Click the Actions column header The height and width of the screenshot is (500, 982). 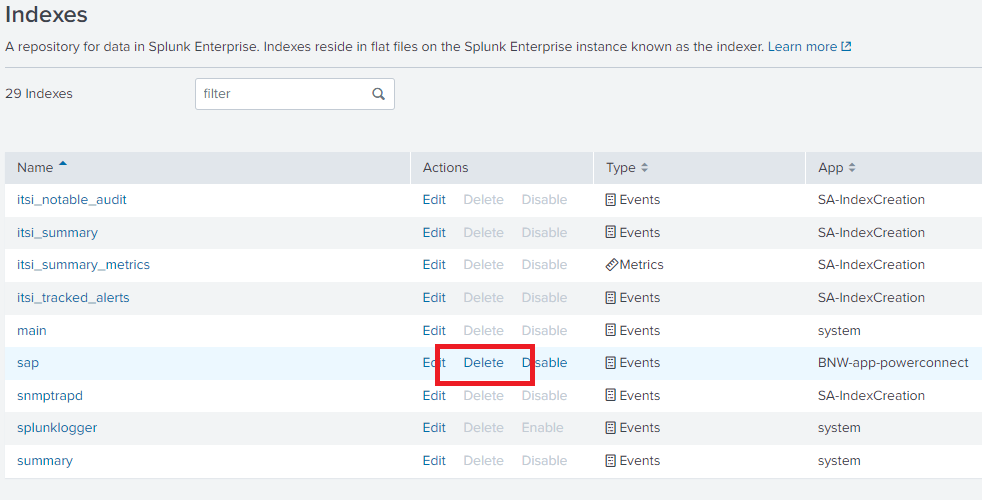point(445,168)
